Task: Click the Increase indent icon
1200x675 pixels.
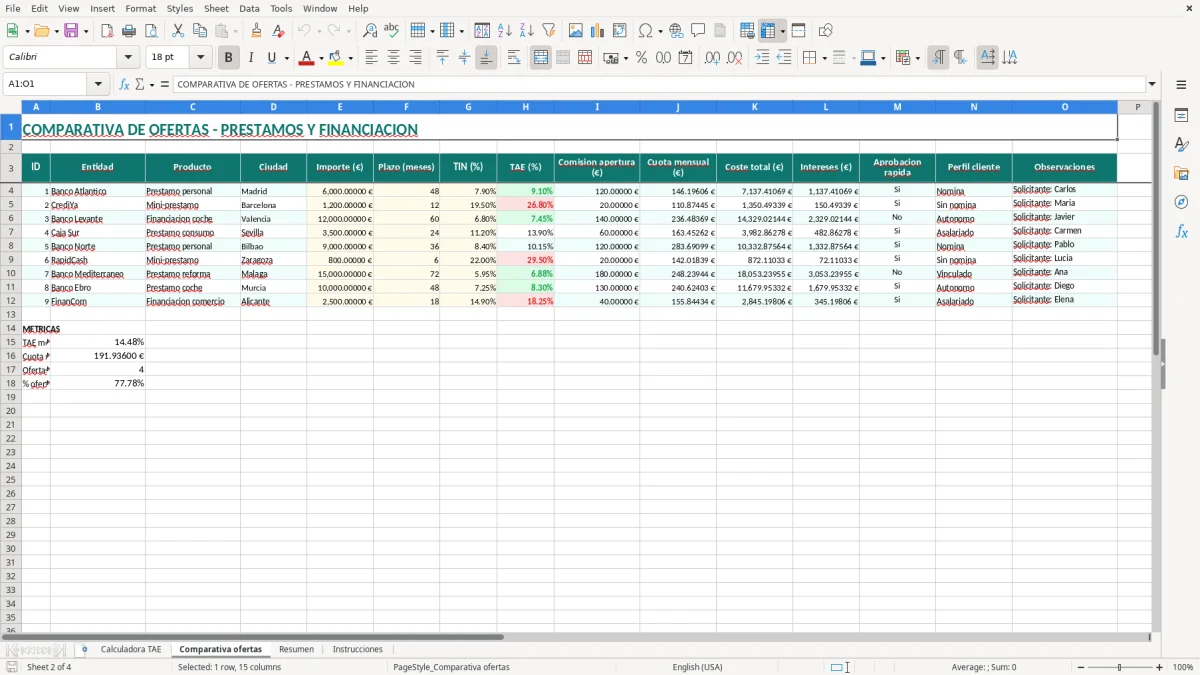Action: [762, 58]
